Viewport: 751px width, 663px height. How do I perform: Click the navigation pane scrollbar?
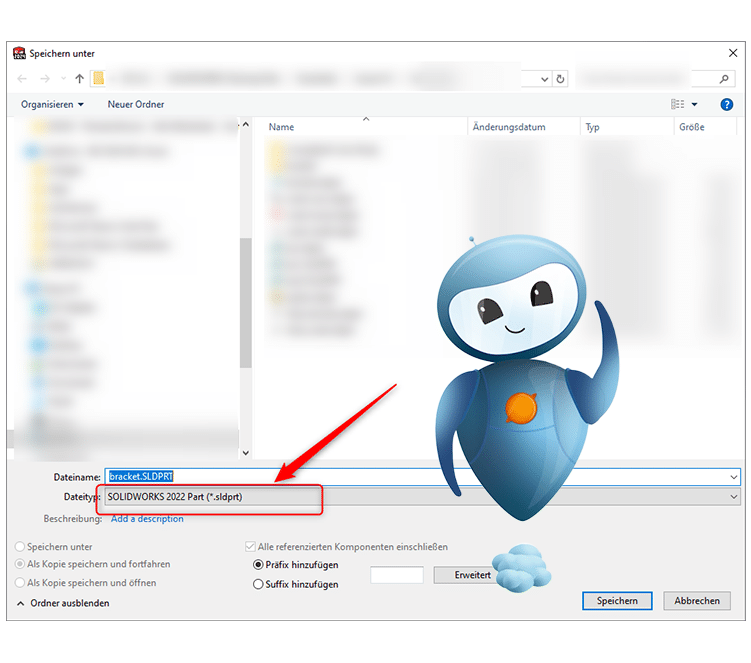point(246,300)
